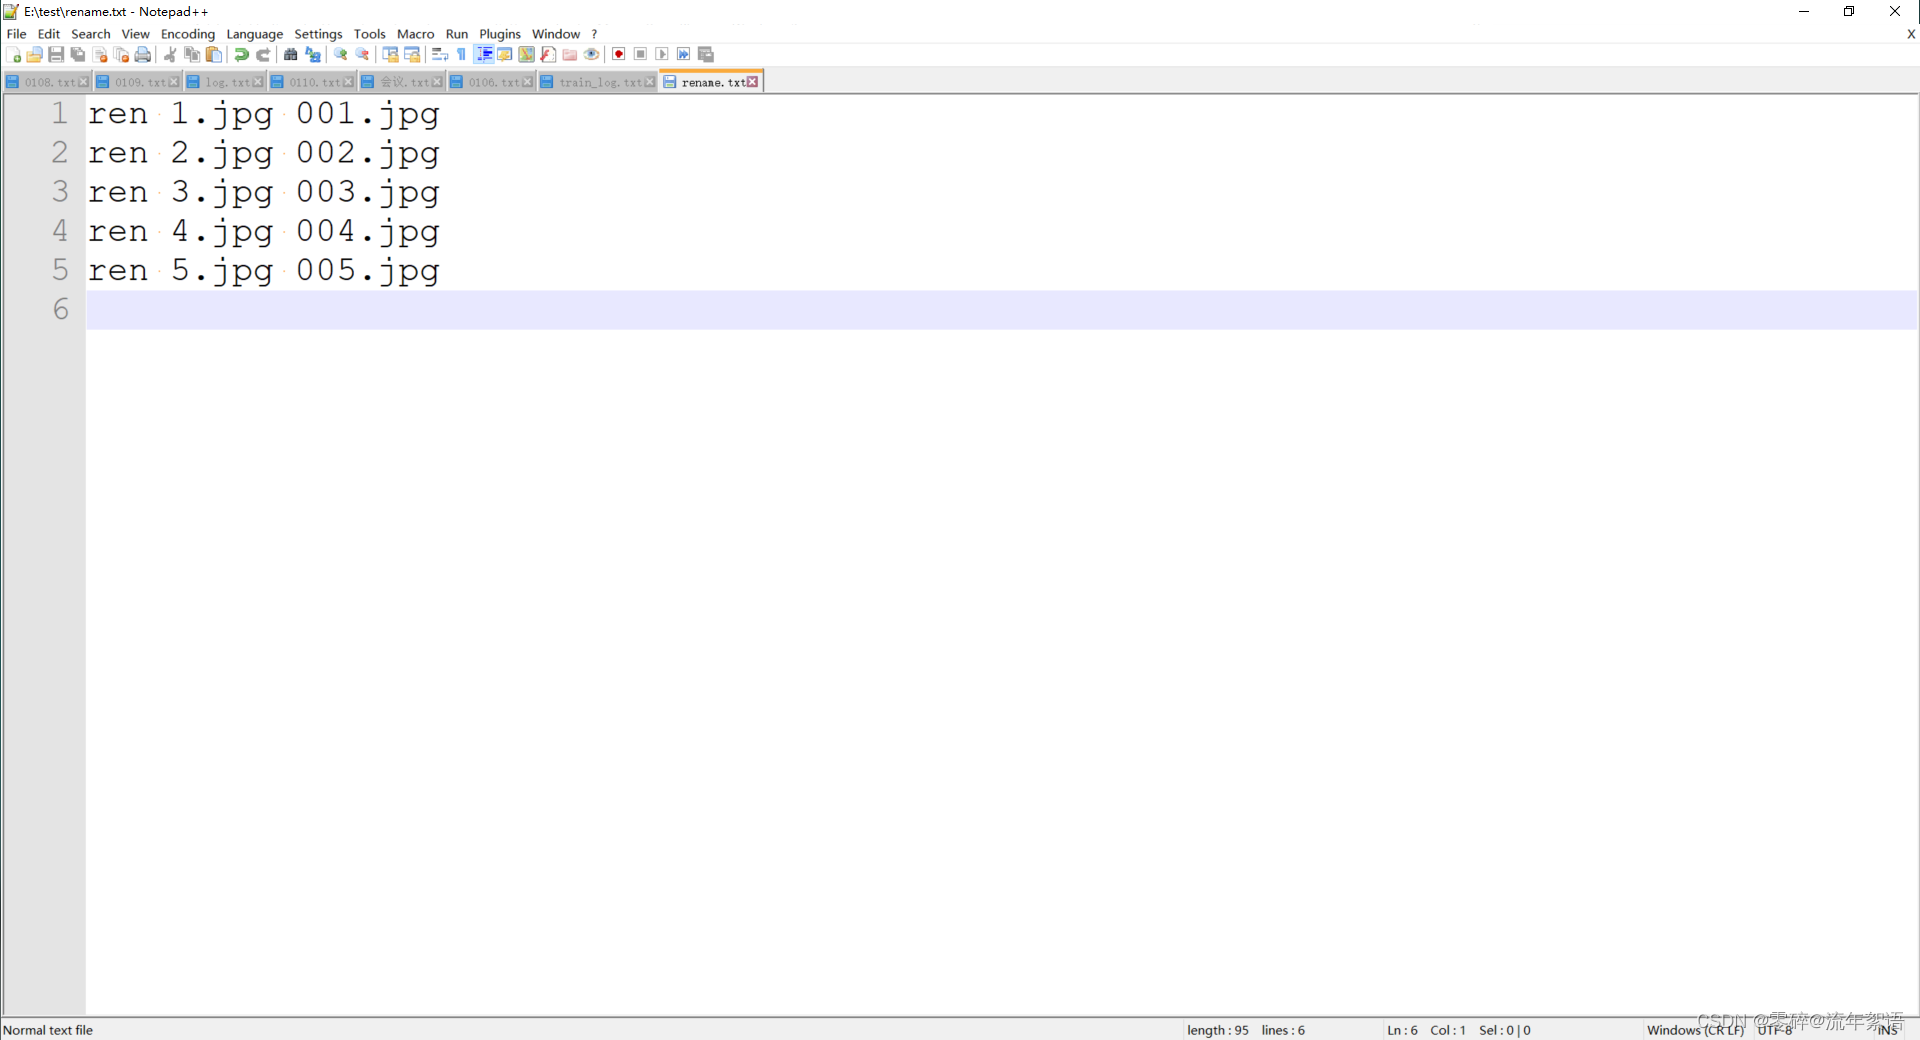Toggle indent guide toolbar icon
The height and width of the screenshot is (1040, 1920).
point(484,55)
